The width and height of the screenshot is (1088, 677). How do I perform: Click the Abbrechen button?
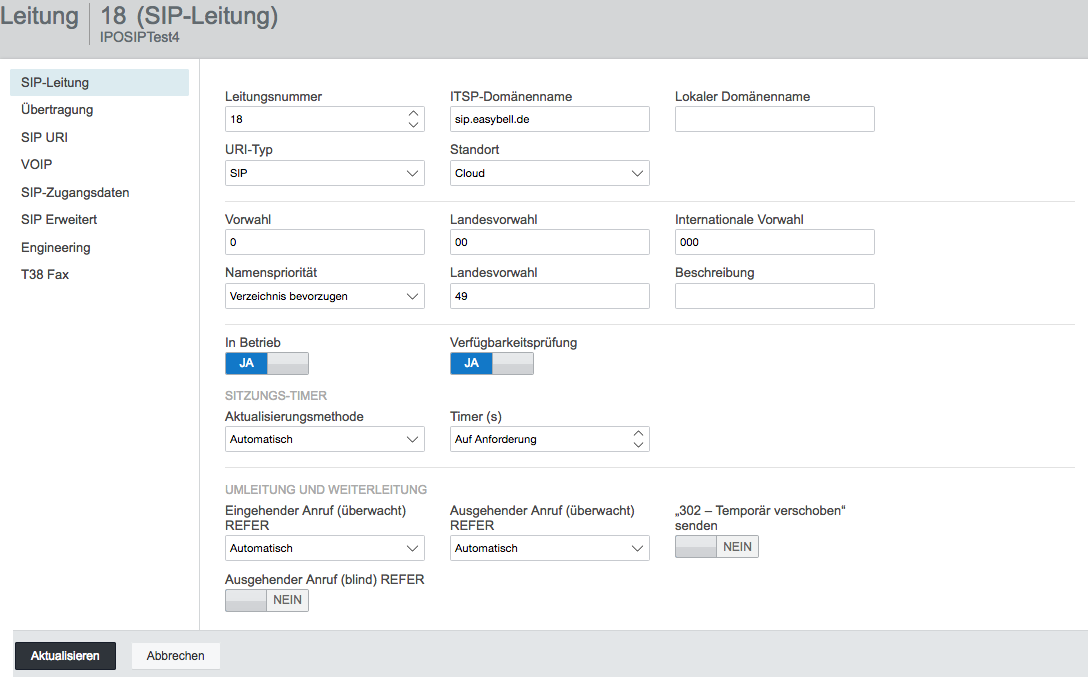click(176, 655)
